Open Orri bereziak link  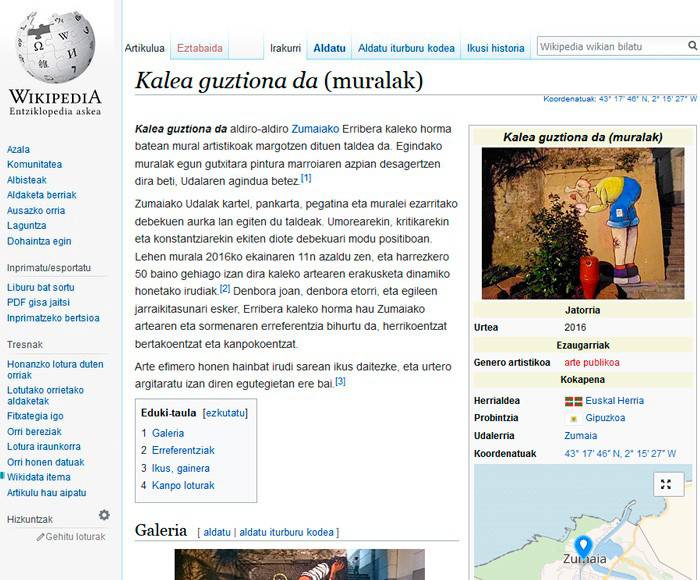click(x=34, y=432)
